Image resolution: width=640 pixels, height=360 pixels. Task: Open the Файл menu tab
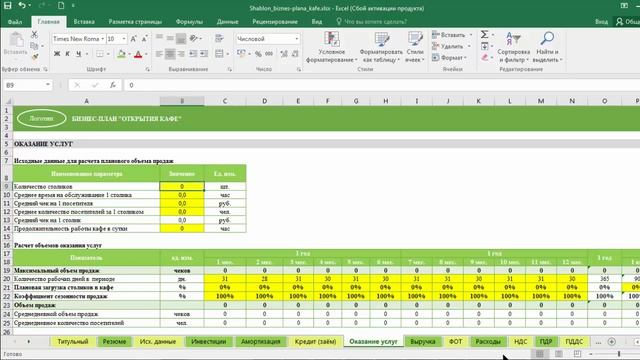coord(15,22)
